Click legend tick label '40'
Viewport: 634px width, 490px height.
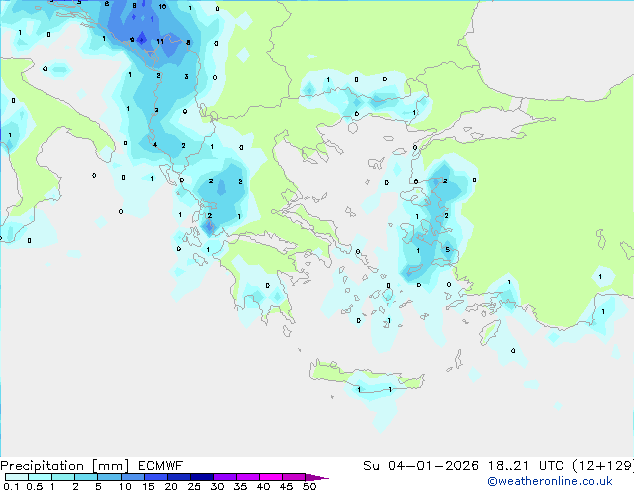pos(263,486)
